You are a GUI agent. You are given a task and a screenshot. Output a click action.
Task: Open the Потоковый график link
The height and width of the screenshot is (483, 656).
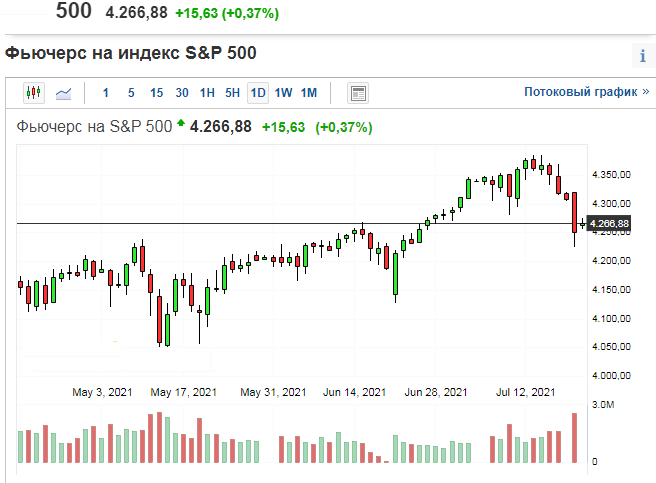587,92
